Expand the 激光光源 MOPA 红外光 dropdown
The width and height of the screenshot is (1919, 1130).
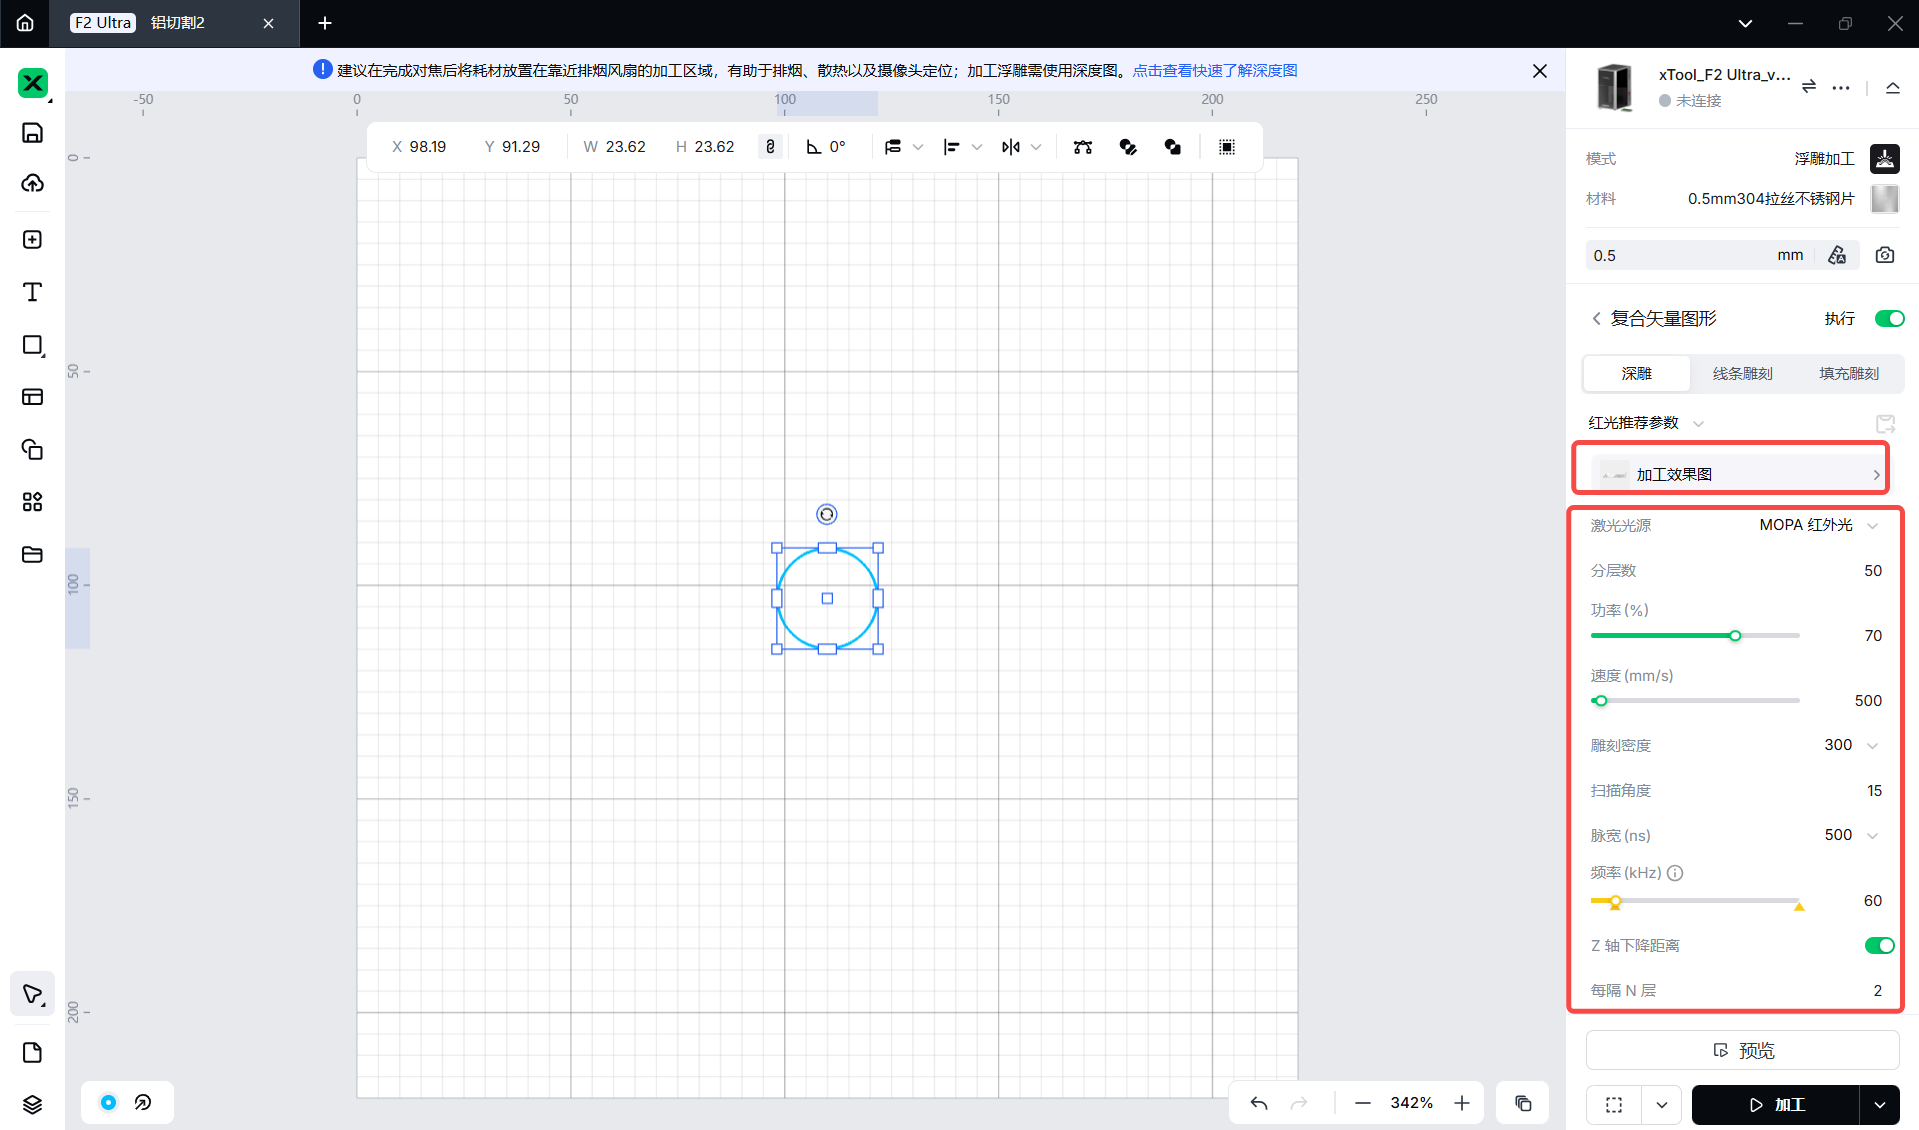[x=1818, y=525]
